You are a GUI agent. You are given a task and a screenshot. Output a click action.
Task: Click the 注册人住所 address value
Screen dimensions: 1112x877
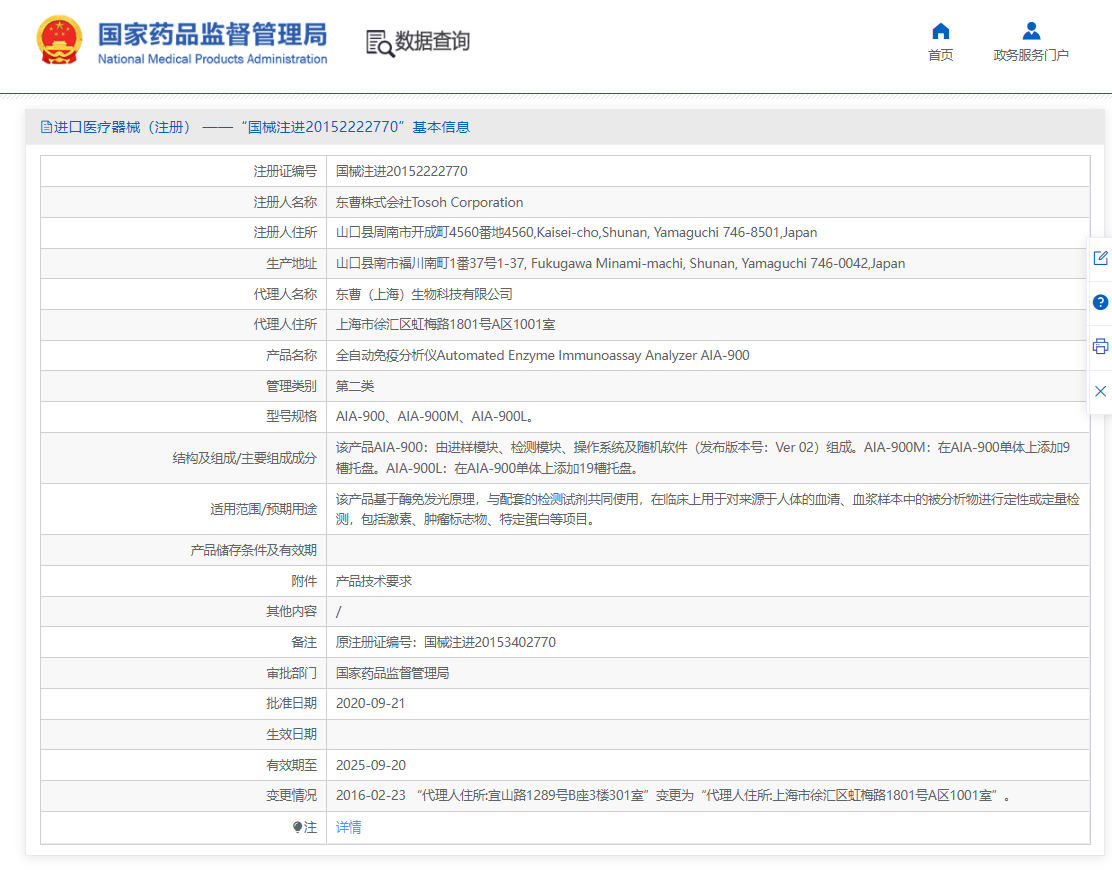(x=576, y=233)
